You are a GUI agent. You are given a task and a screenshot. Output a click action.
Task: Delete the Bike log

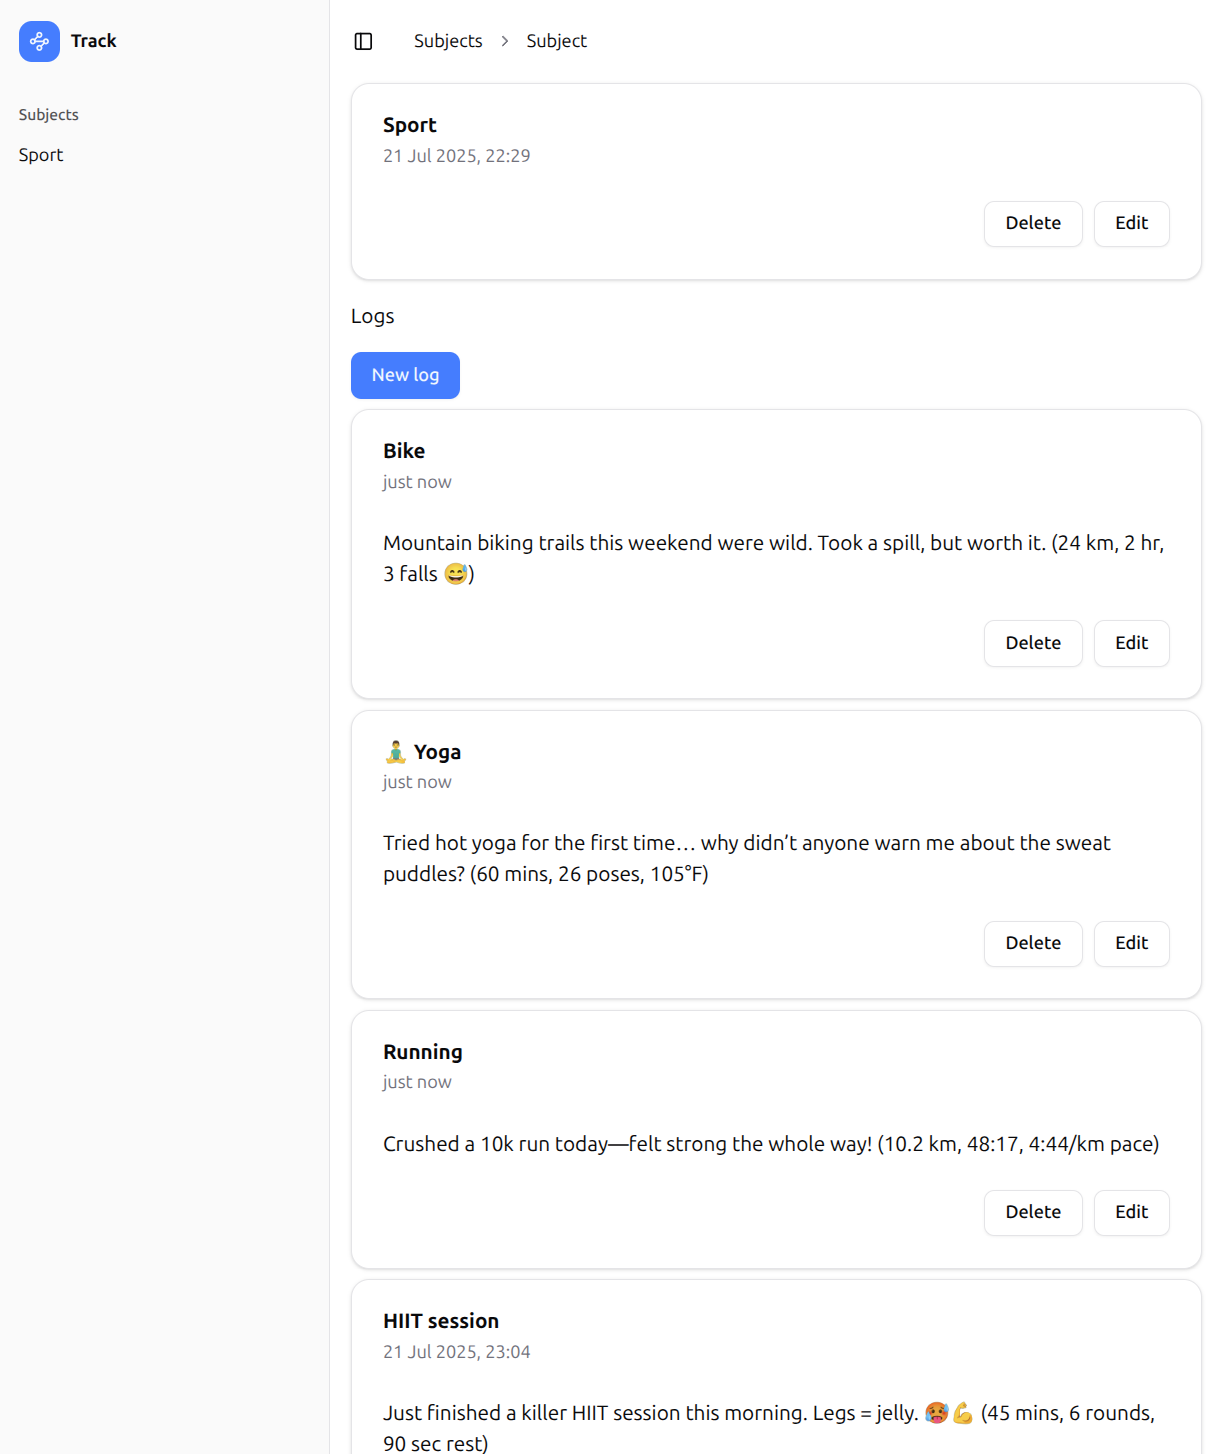pyautogui.click(x=1032, y=643)
